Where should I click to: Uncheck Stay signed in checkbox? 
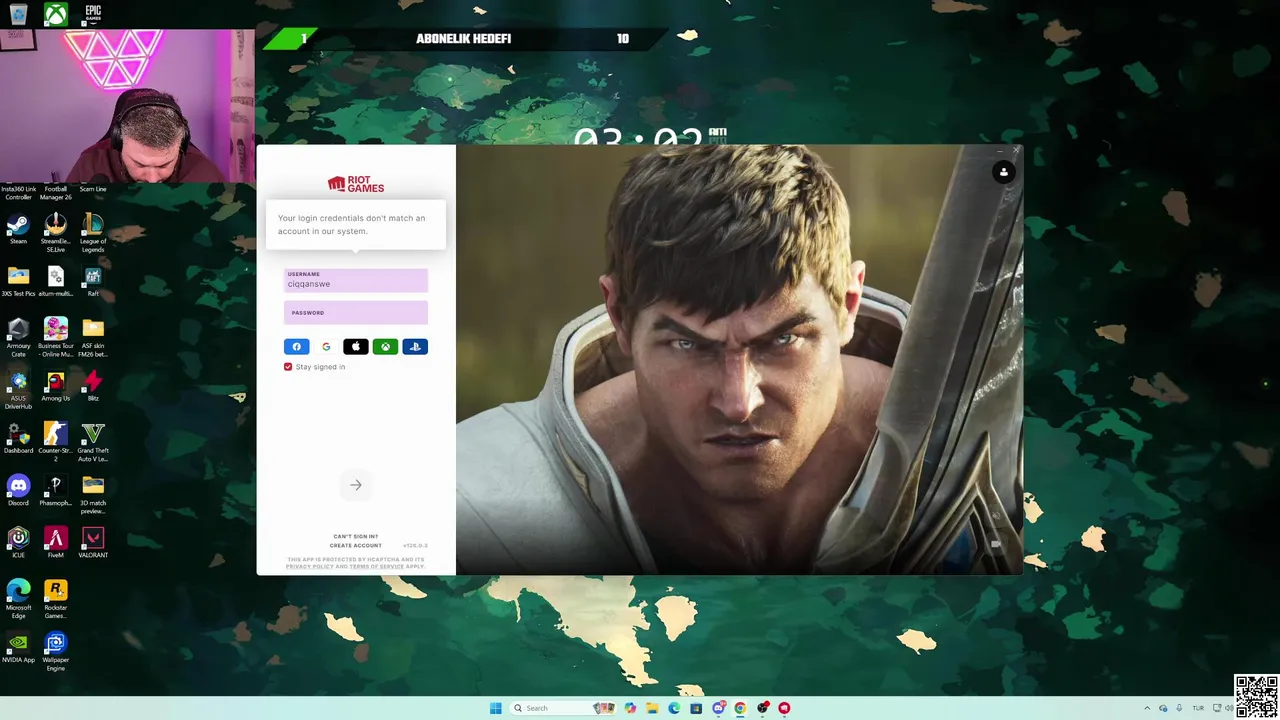(x=288, y=367)
